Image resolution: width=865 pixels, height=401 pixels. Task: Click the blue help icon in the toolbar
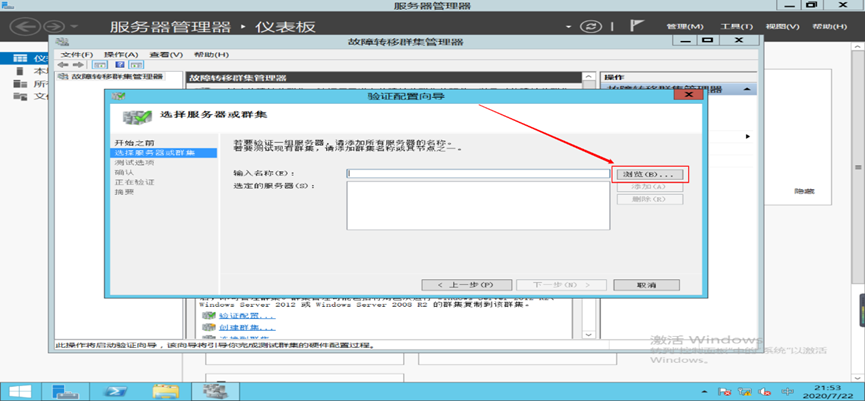(119, 65)
